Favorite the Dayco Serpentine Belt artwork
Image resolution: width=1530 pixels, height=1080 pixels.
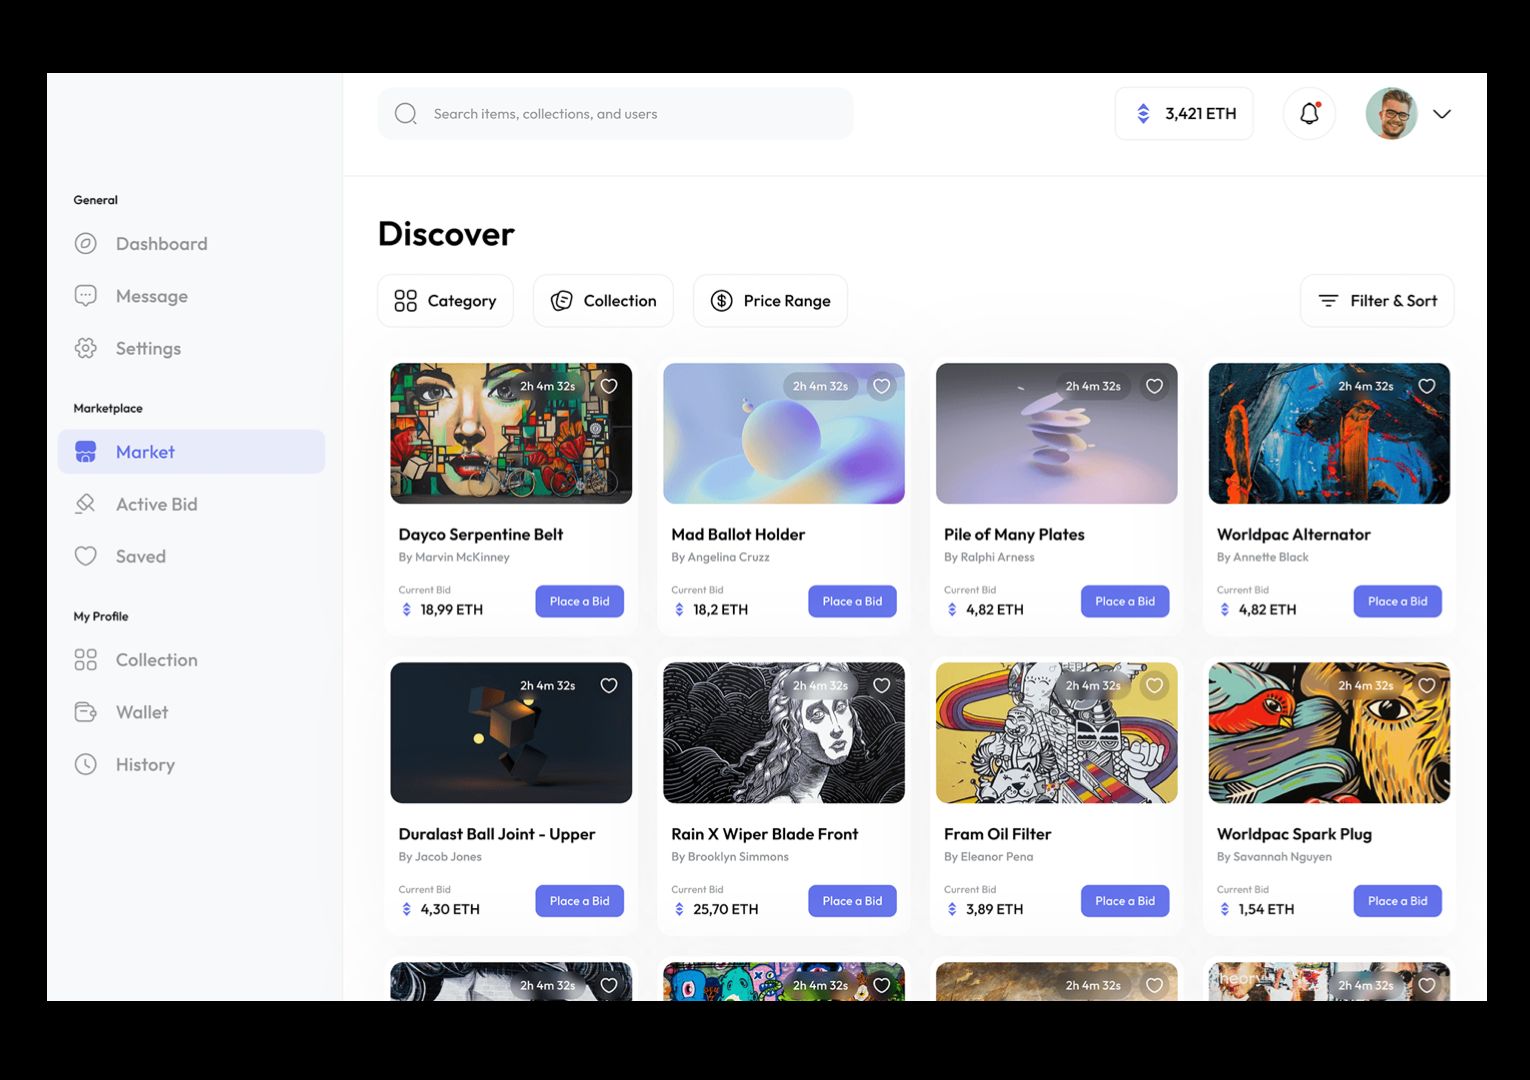tap(609, 386)
